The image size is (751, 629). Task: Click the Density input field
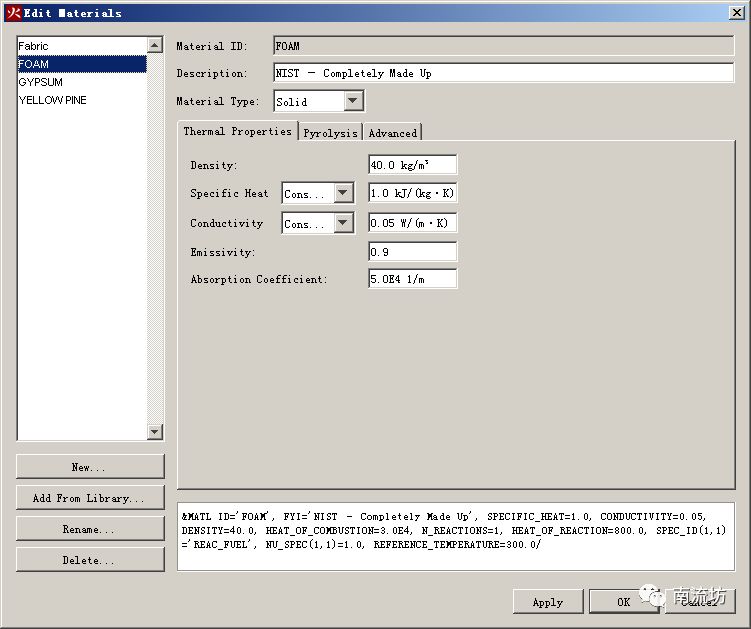pyautogui.click(x=412, y=165)
